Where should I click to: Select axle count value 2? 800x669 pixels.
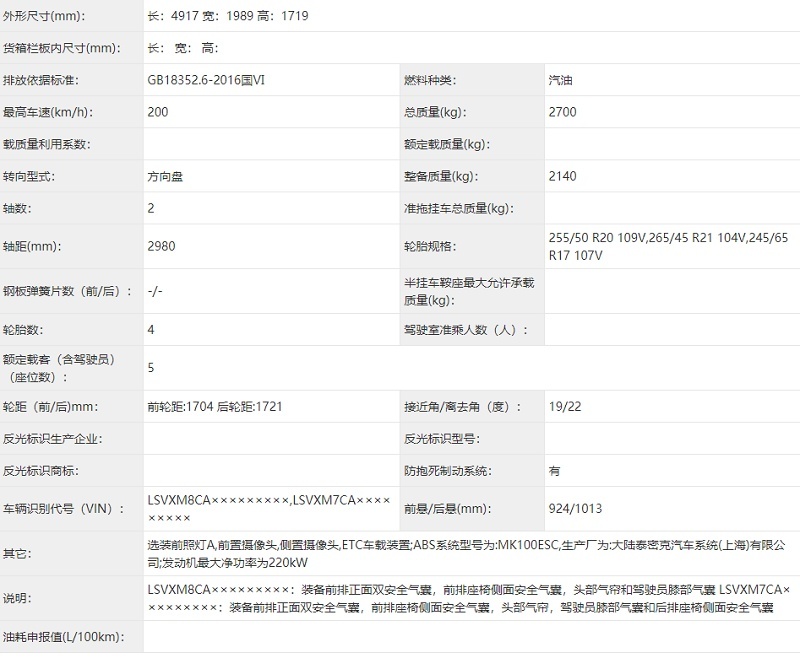(x=151, y=209)
